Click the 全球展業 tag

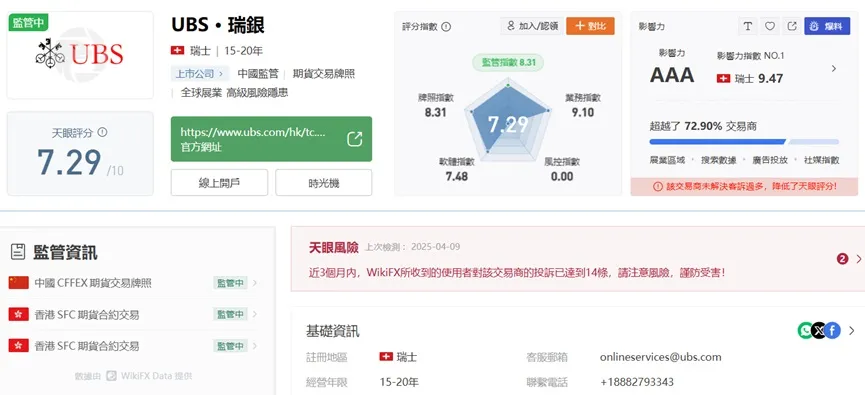tap(201, 93)
